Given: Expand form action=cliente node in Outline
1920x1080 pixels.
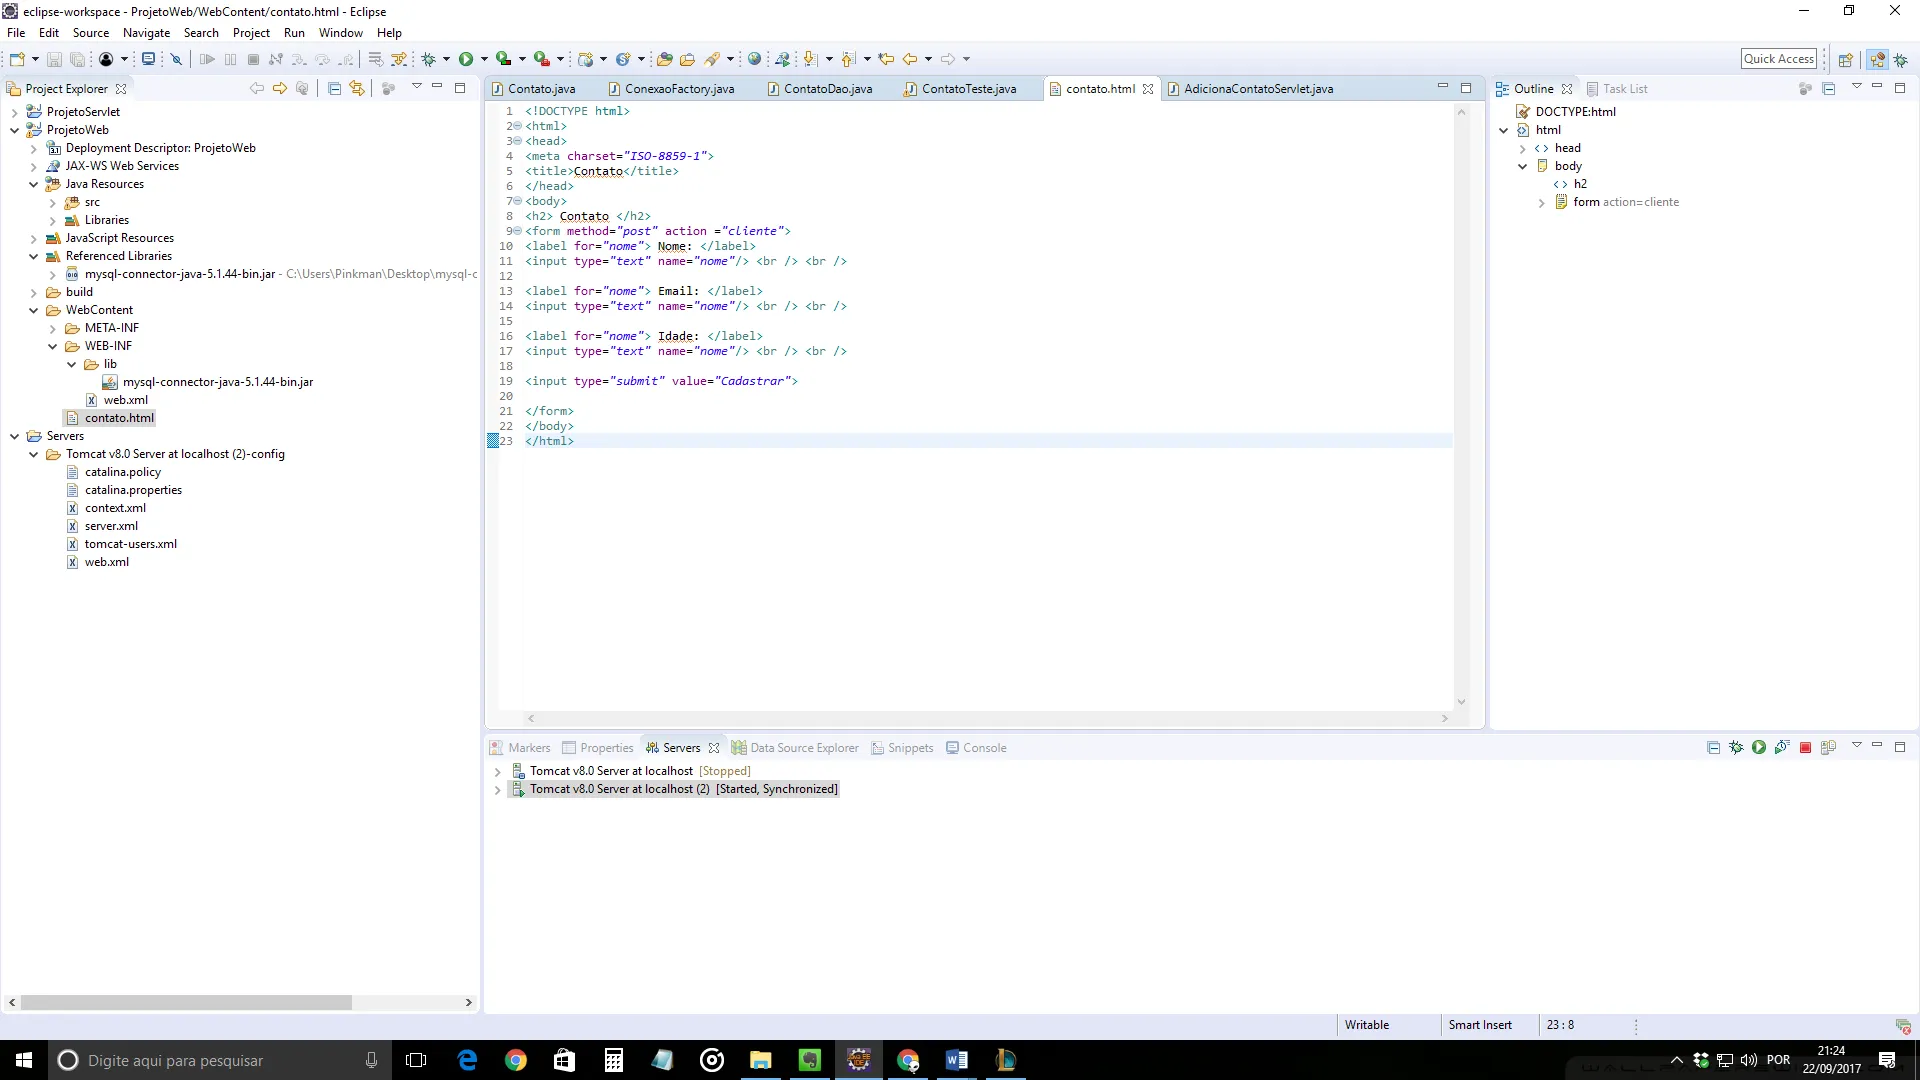Looking at the screenshot, I should point(1541,203).
